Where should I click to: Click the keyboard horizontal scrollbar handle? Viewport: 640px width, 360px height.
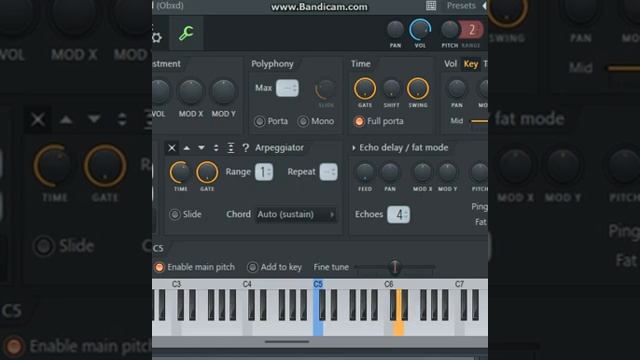(x=287, y=342)
